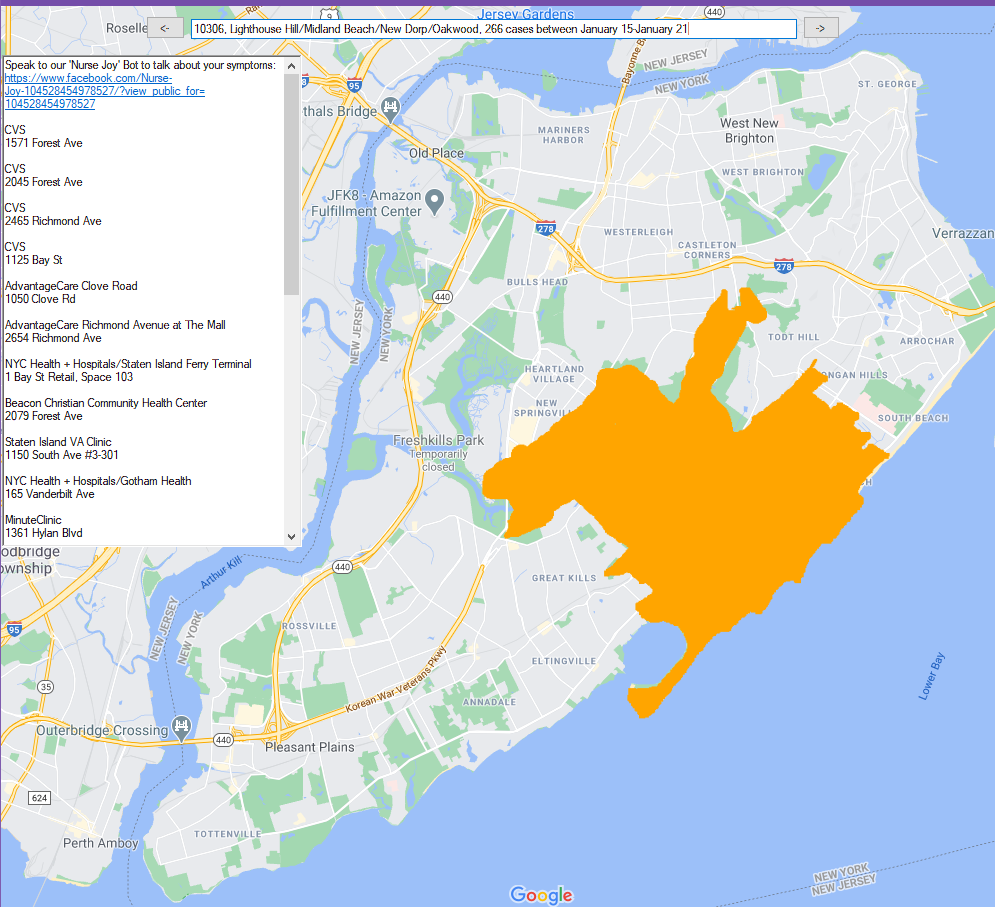
Task: Click the route 440 shield near Bulls Head
Action: (442, 296)
